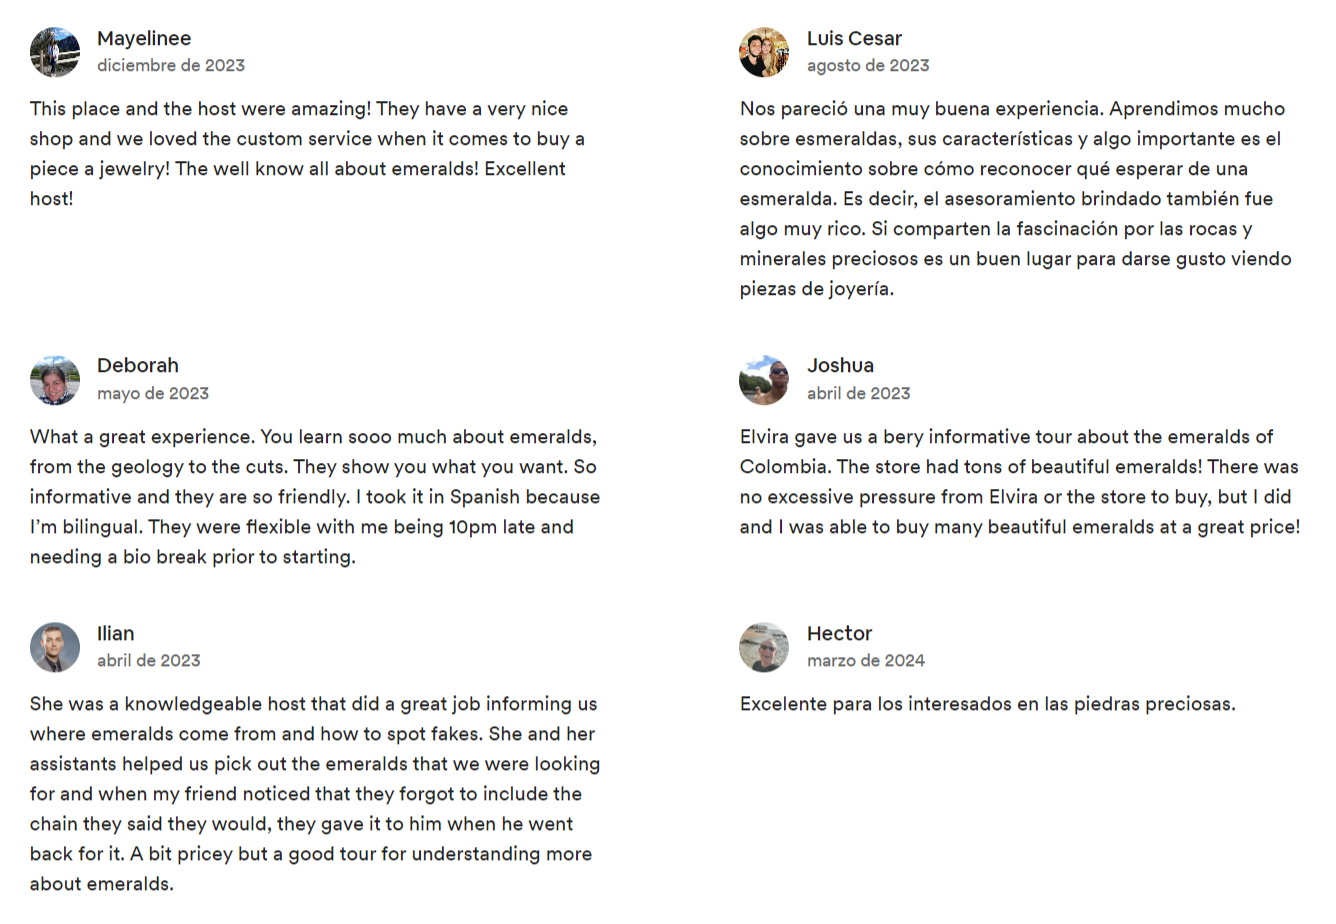The image size is (1336, 924).
Task: Click the date 'marzo de 2024'
Action: 866,660
